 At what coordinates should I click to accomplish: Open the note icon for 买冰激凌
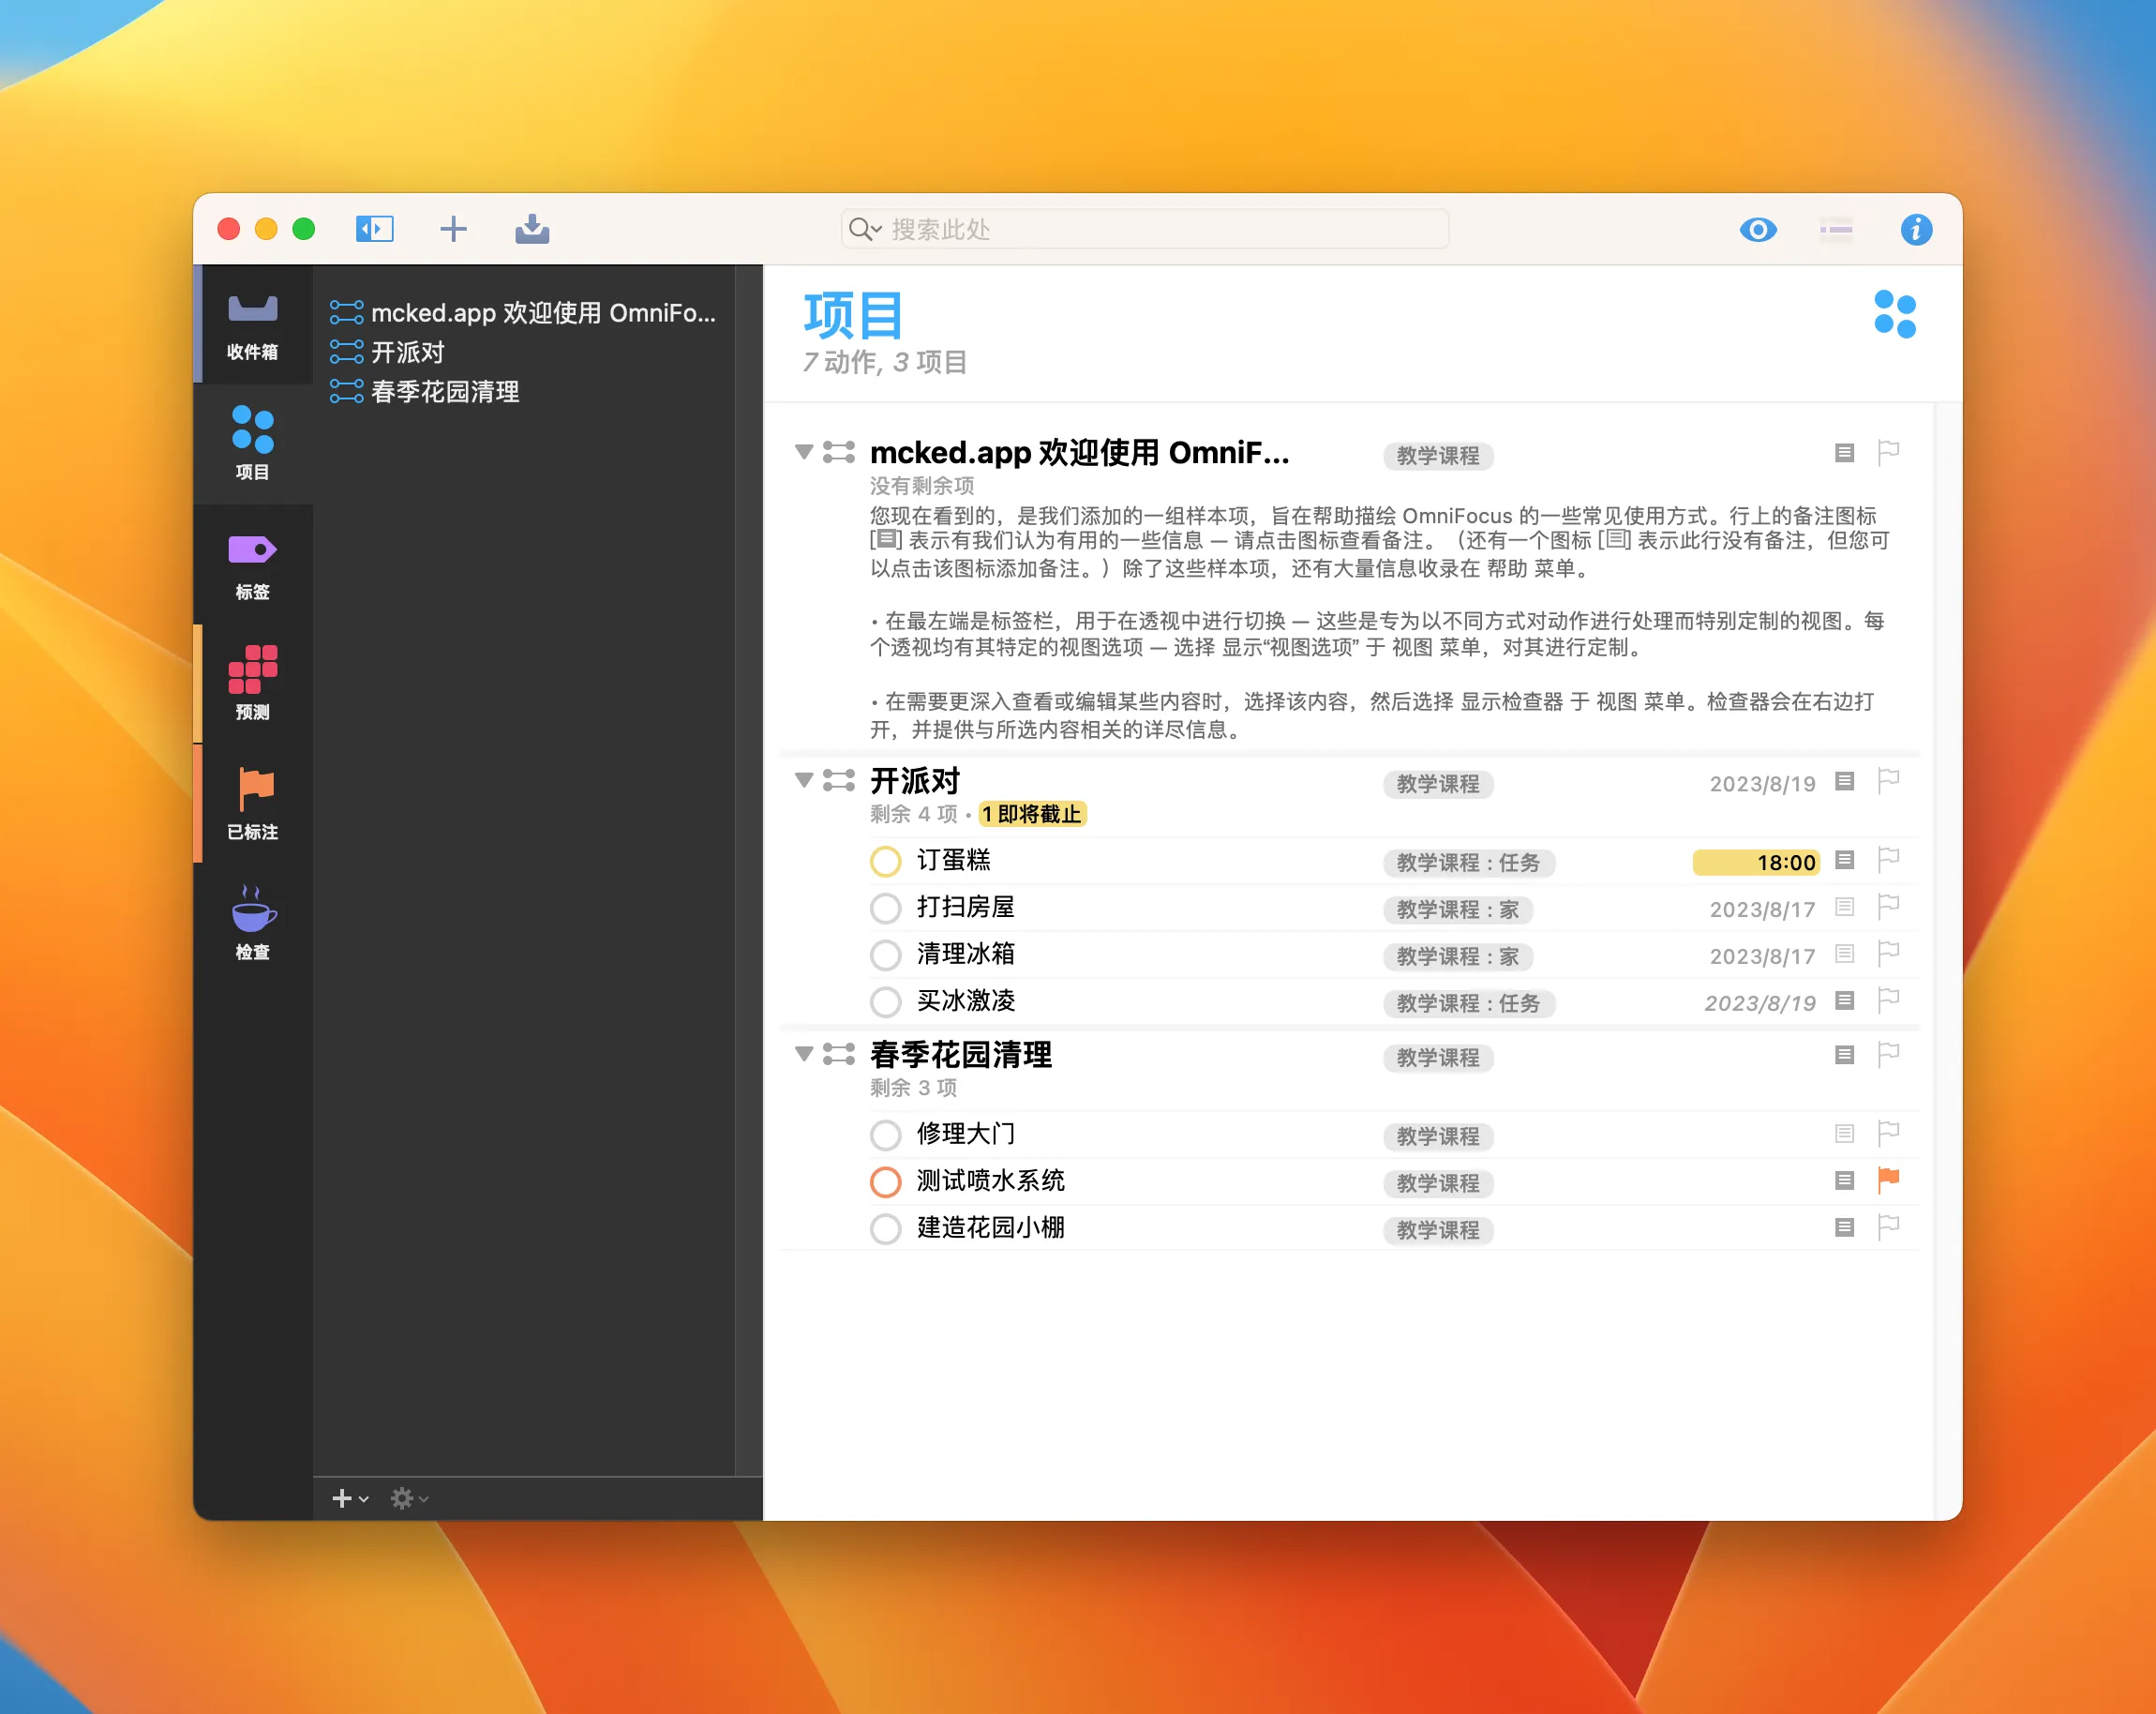(x=1844, y=1000)
